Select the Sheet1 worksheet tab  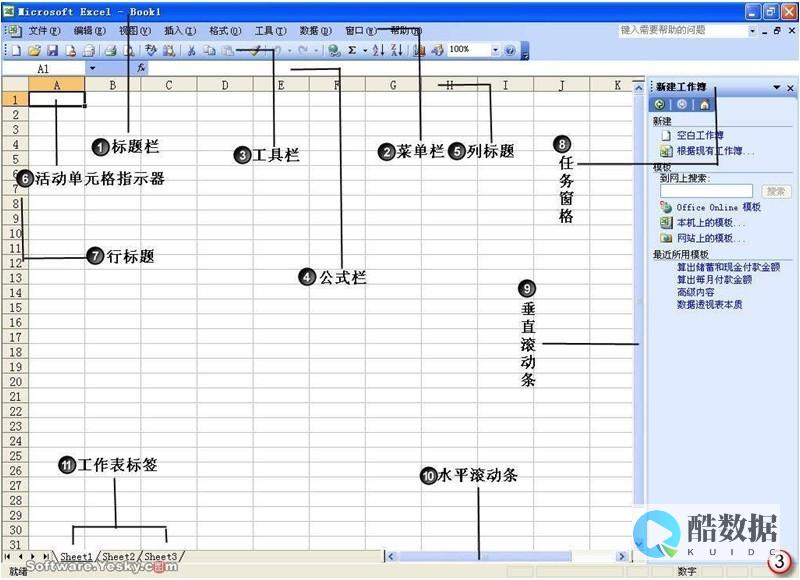pyautogui.click(x=77, y=557)
